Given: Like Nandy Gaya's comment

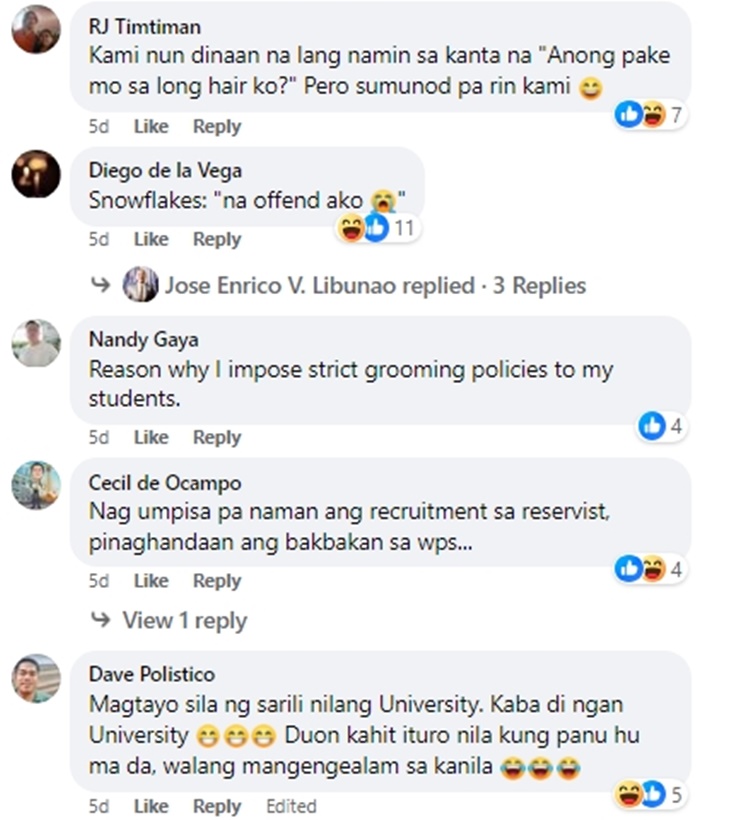Looking at the screenshot, I should [x=151, y=438].
